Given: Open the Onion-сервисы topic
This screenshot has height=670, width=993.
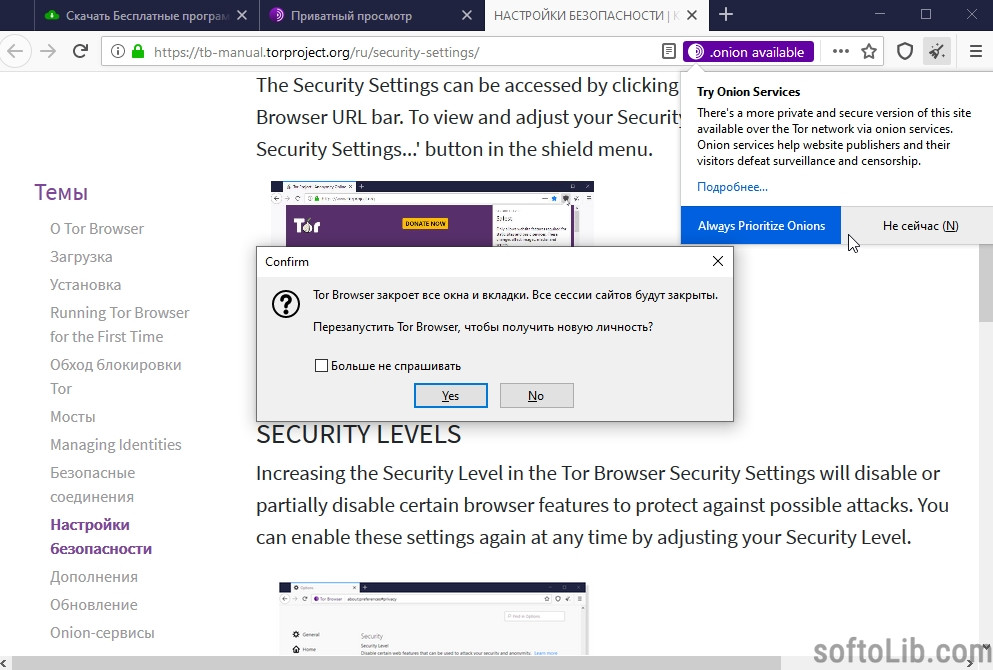Looking at the screenshot, I should tap(102, 633).
